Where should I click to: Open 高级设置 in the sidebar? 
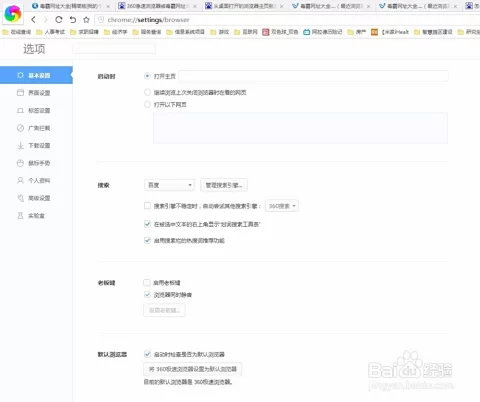[x=36, y=198]
